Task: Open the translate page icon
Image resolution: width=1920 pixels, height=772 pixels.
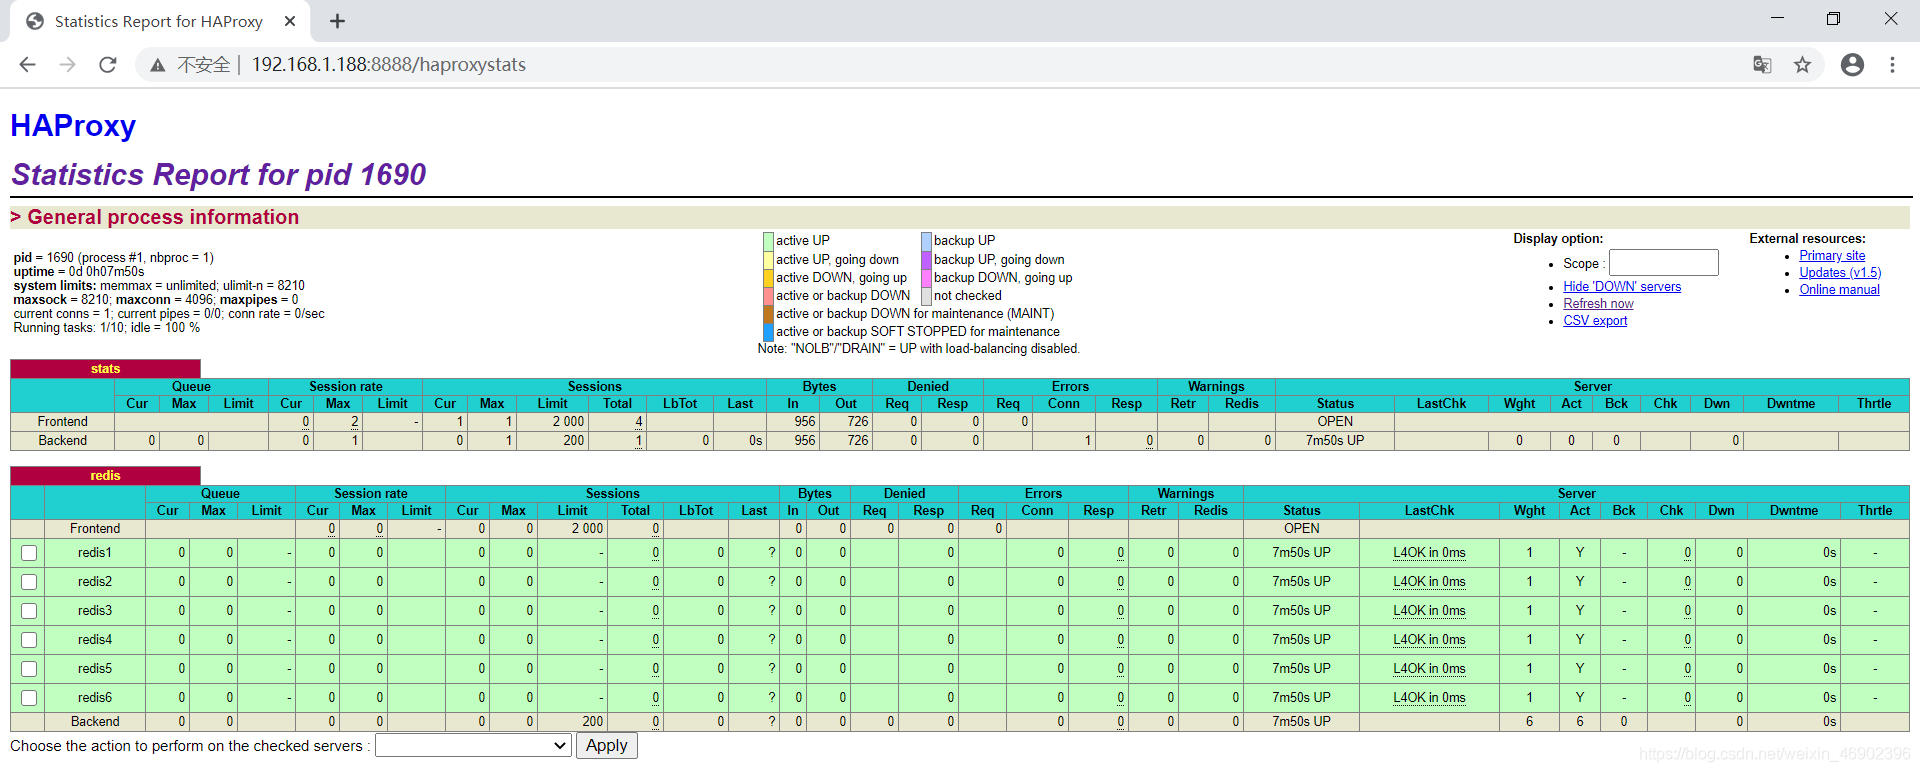Action: pos(1762,65)
